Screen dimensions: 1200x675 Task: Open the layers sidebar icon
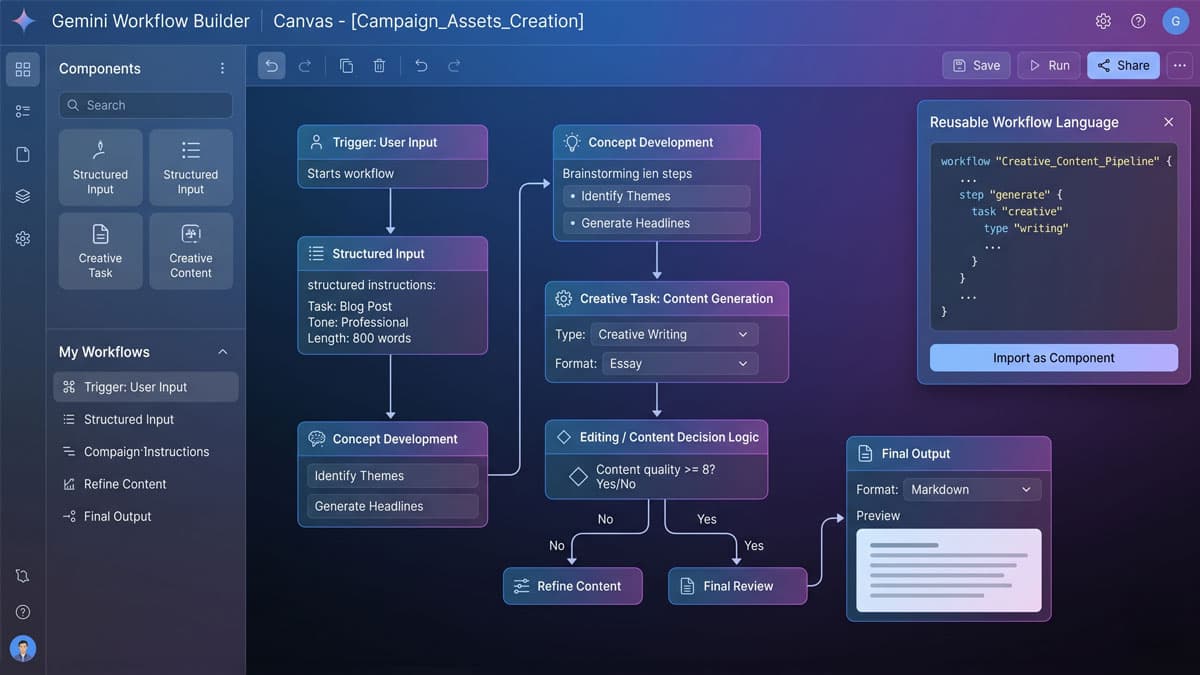(x=23, y=196)
